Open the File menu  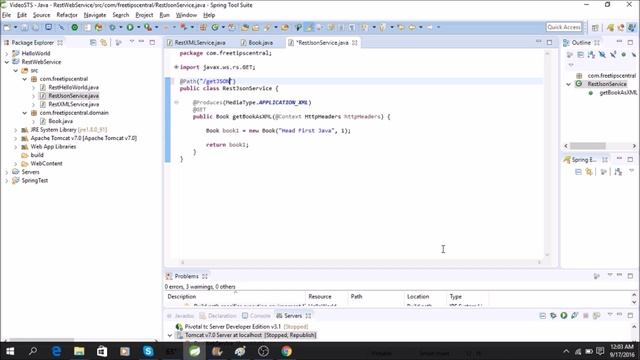(x=7, y=15)
